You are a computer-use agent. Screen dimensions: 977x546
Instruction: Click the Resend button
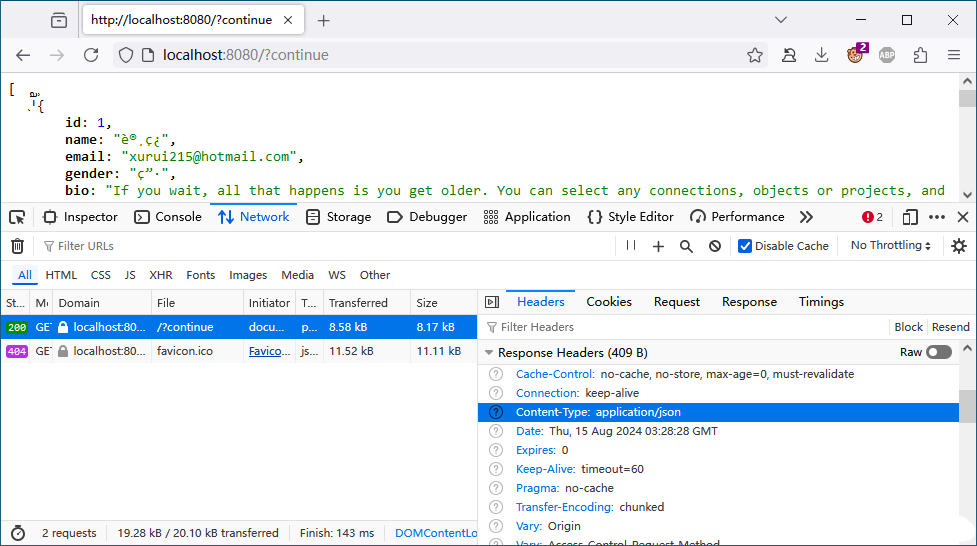950,327
